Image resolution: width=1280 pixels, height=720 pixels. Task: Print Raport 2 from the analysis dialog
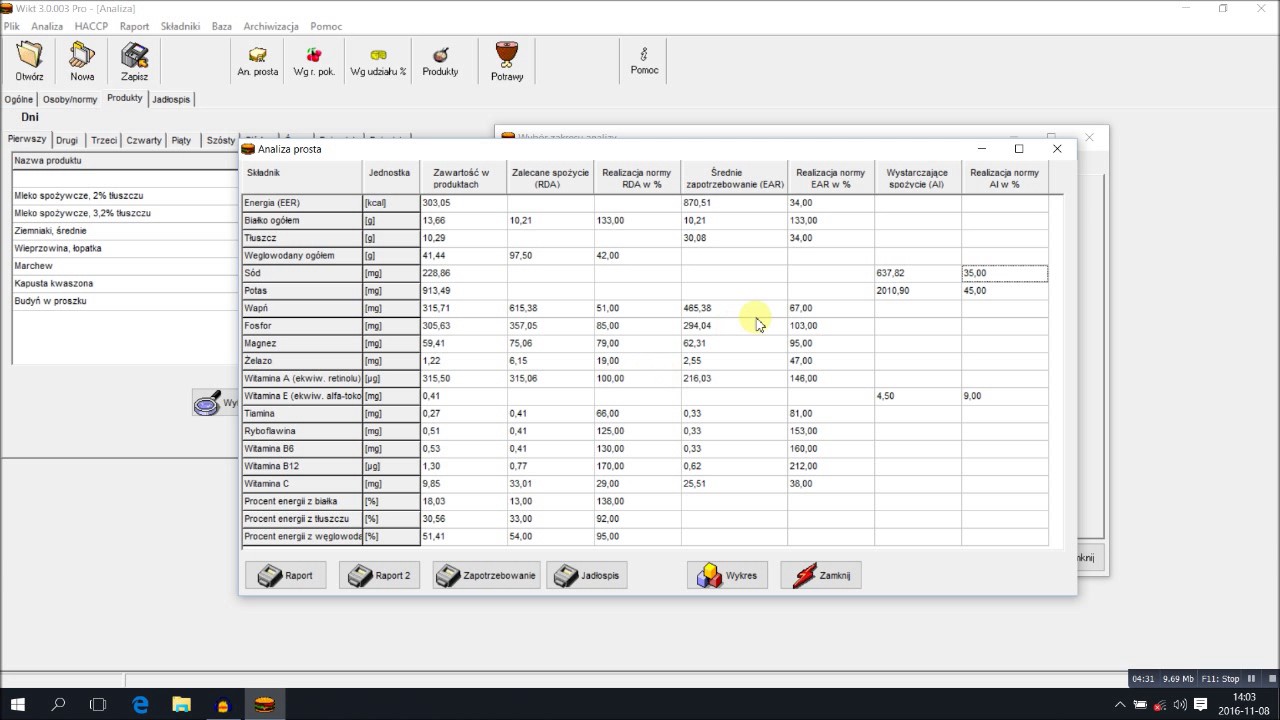pyautogui.click(x=379, y=575)
